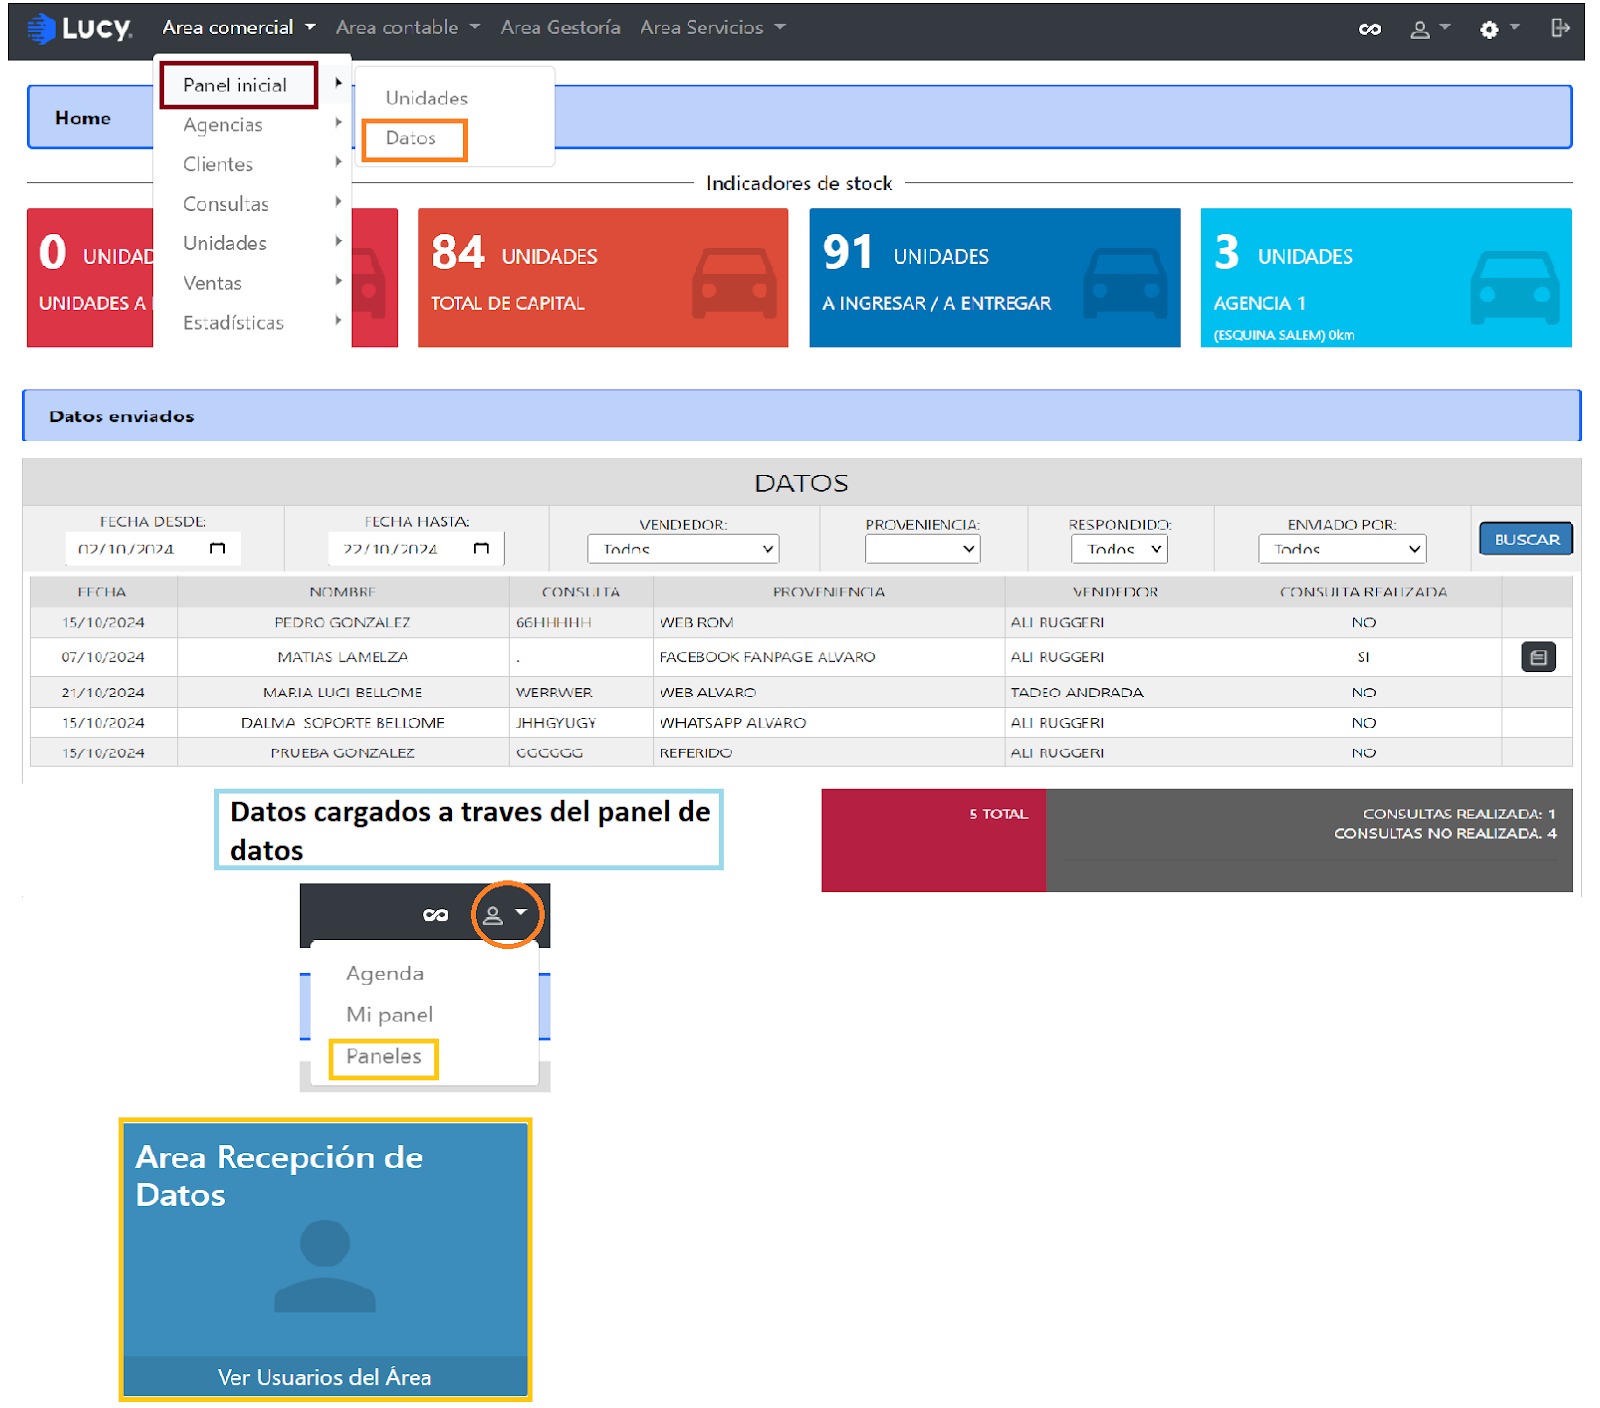The width and height of the screenshot is (1600, 1408).
Task: Open the 84 Unidades Total de Capital card
Action: click(603, 278)
